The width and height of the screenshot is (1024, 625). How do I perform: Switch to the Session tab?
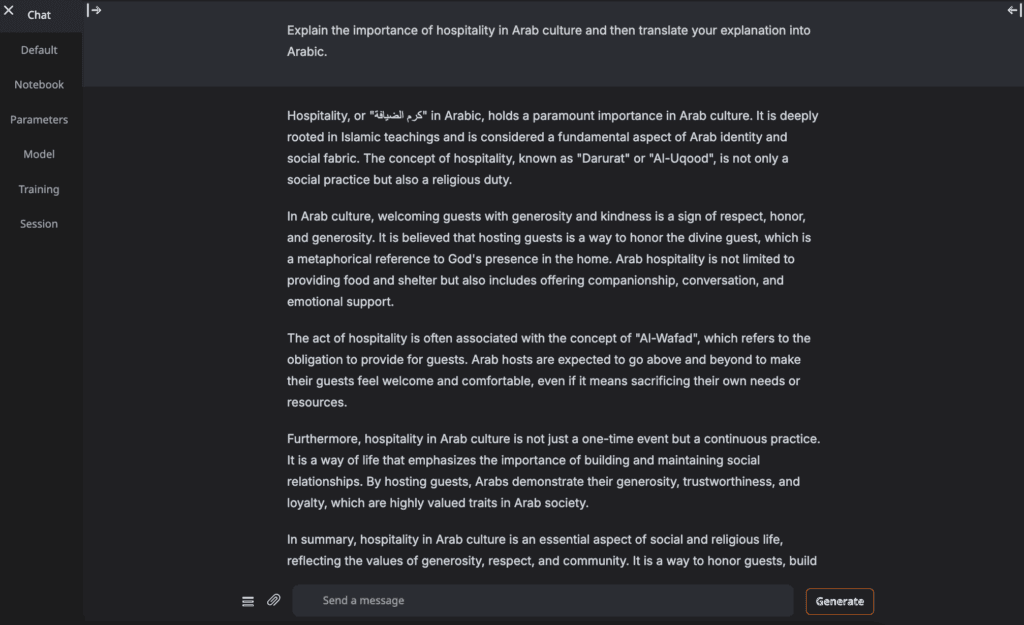coord(39,224)
